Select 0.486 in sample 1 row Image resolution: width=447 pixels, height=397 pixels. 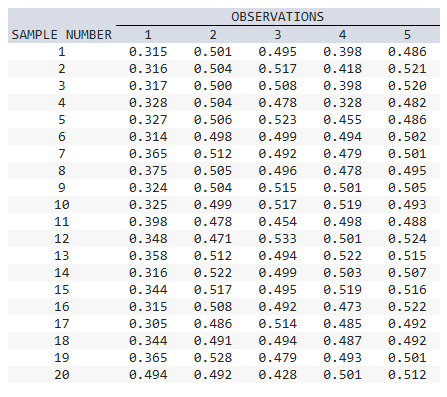pos(407,52)
